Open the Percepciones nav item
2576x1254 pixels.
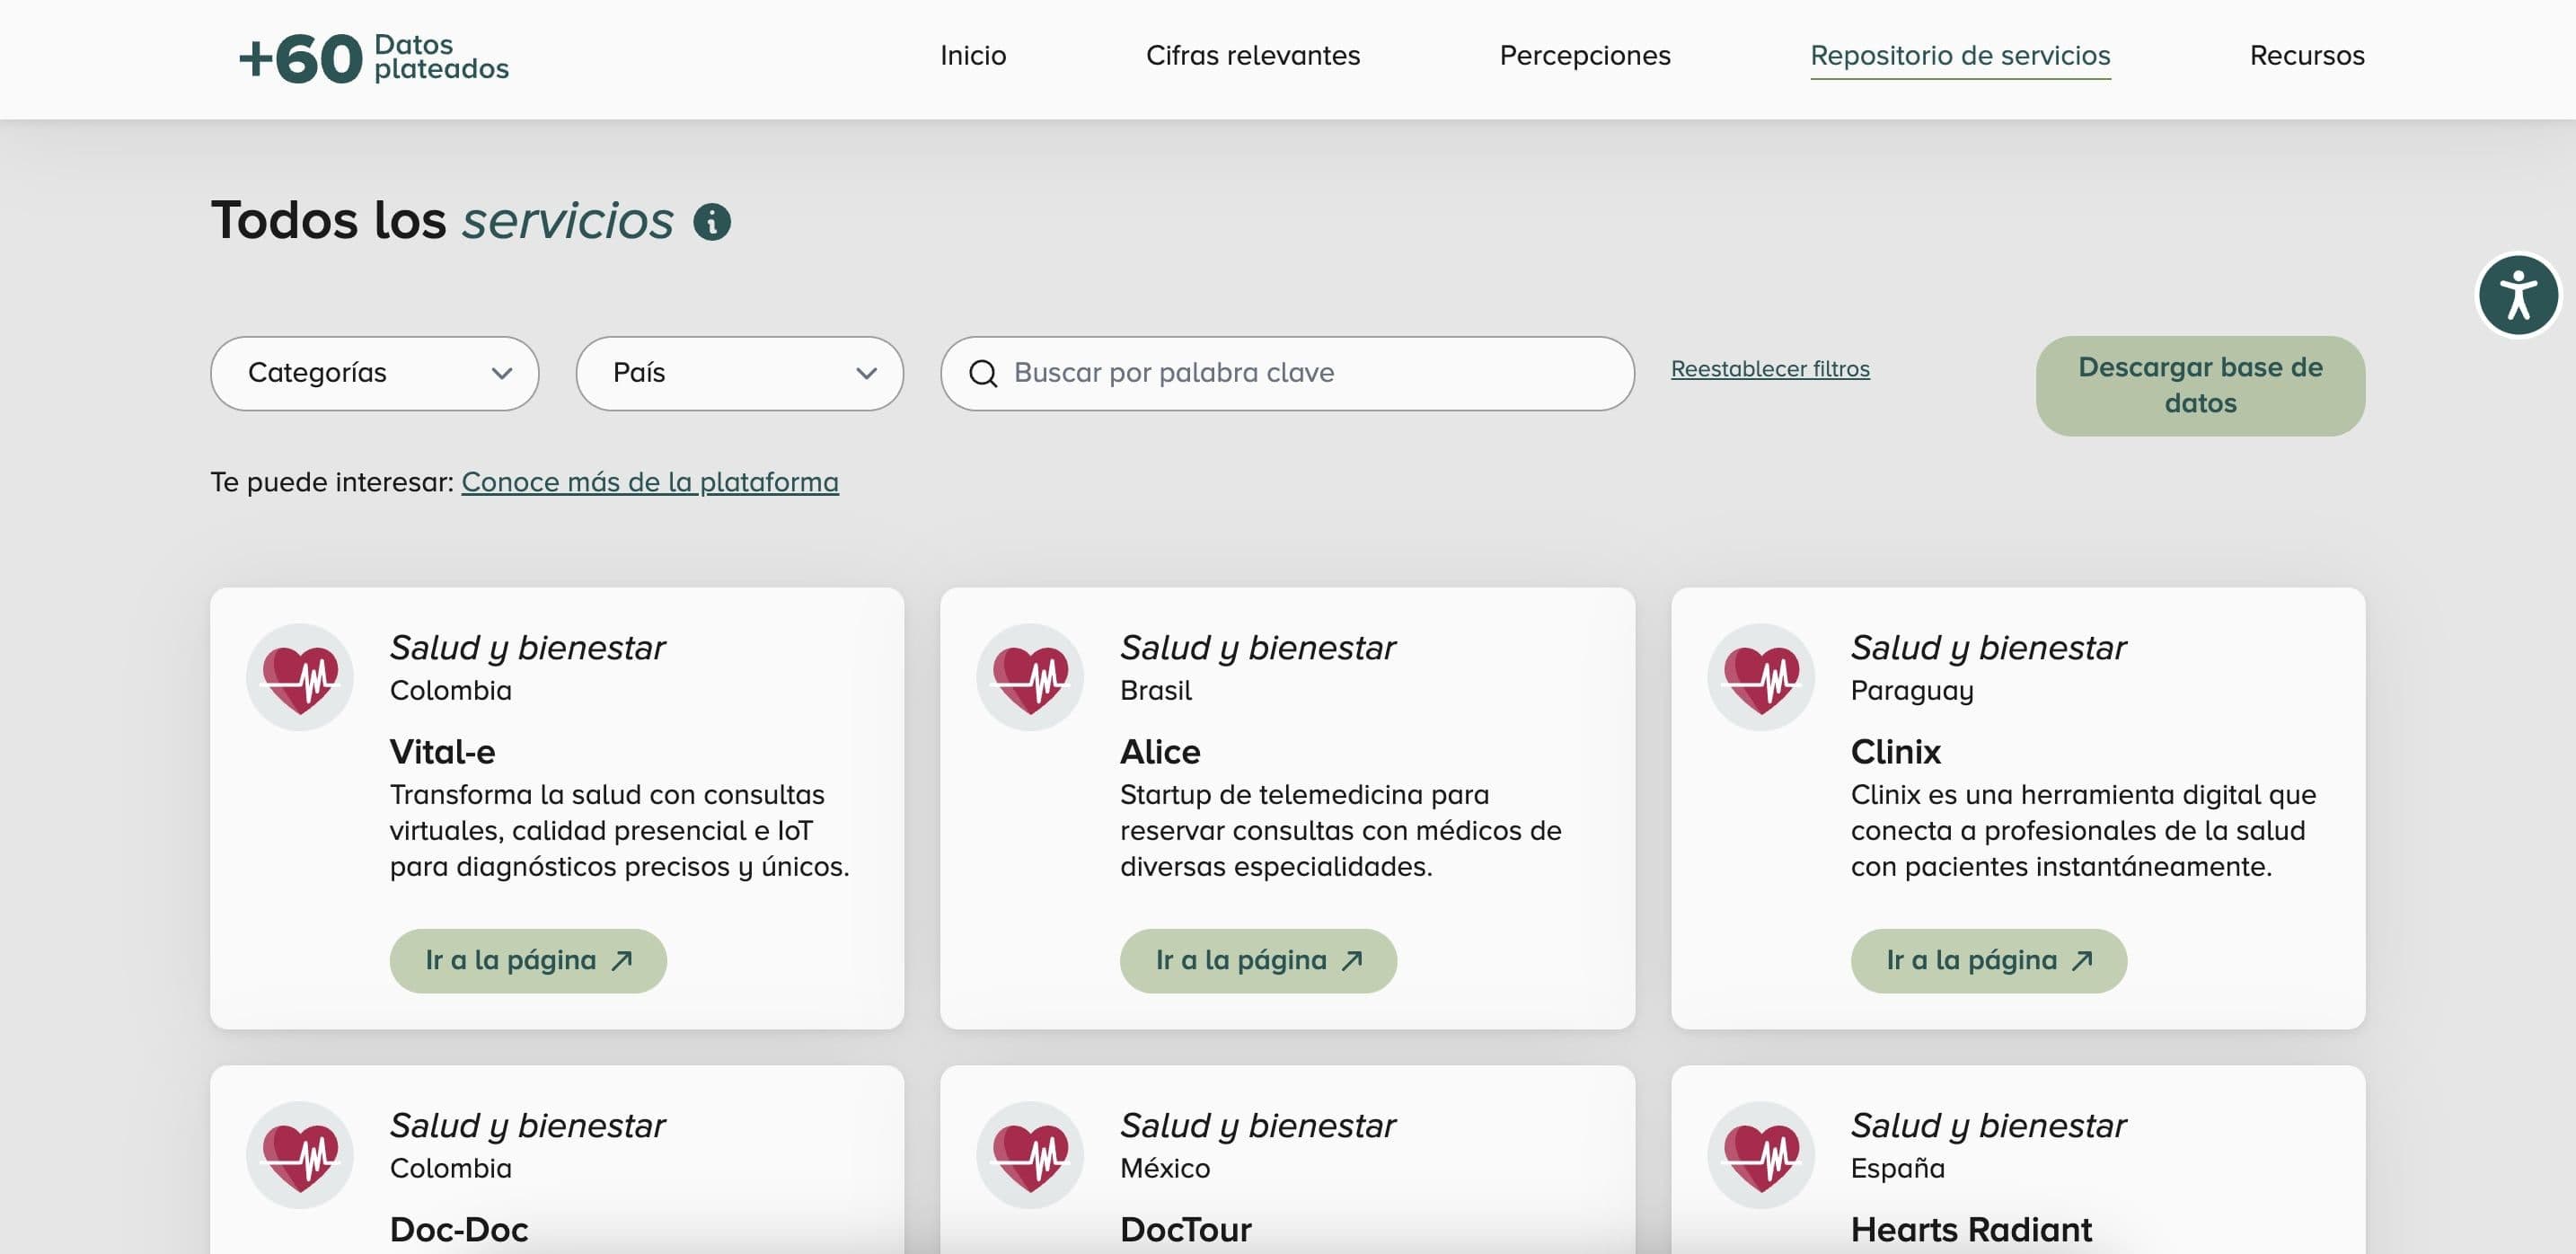click(x=1585, y=55)
